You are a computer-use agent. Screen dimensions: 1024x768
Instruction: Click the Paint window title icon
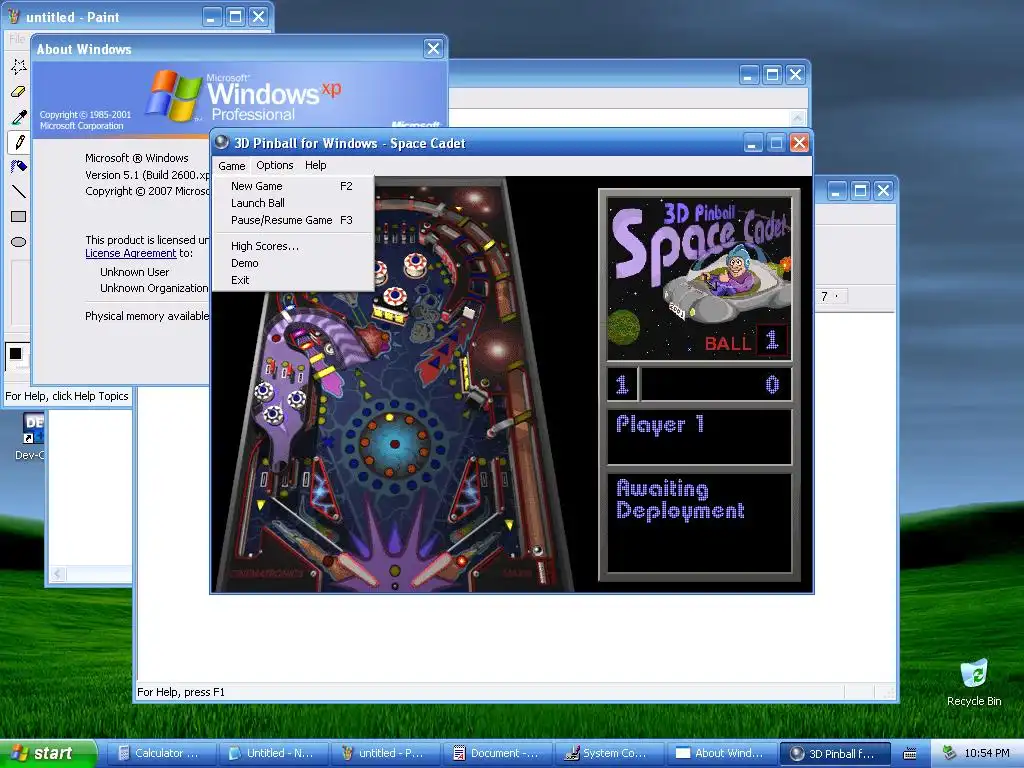pos(13,16)
